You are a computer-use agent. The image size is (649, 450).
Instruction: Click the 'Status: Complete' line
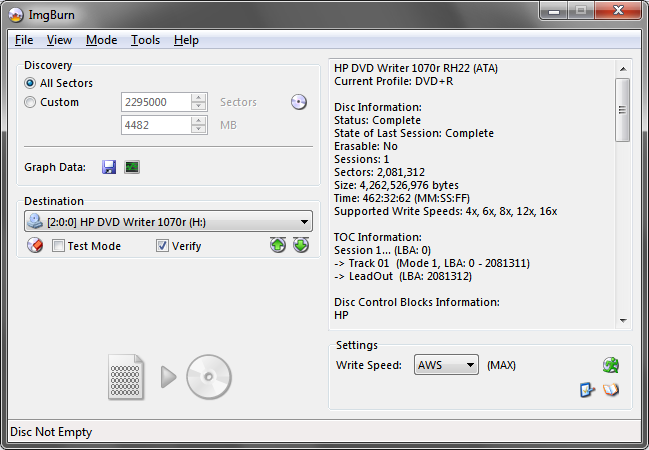click(377, 120)
